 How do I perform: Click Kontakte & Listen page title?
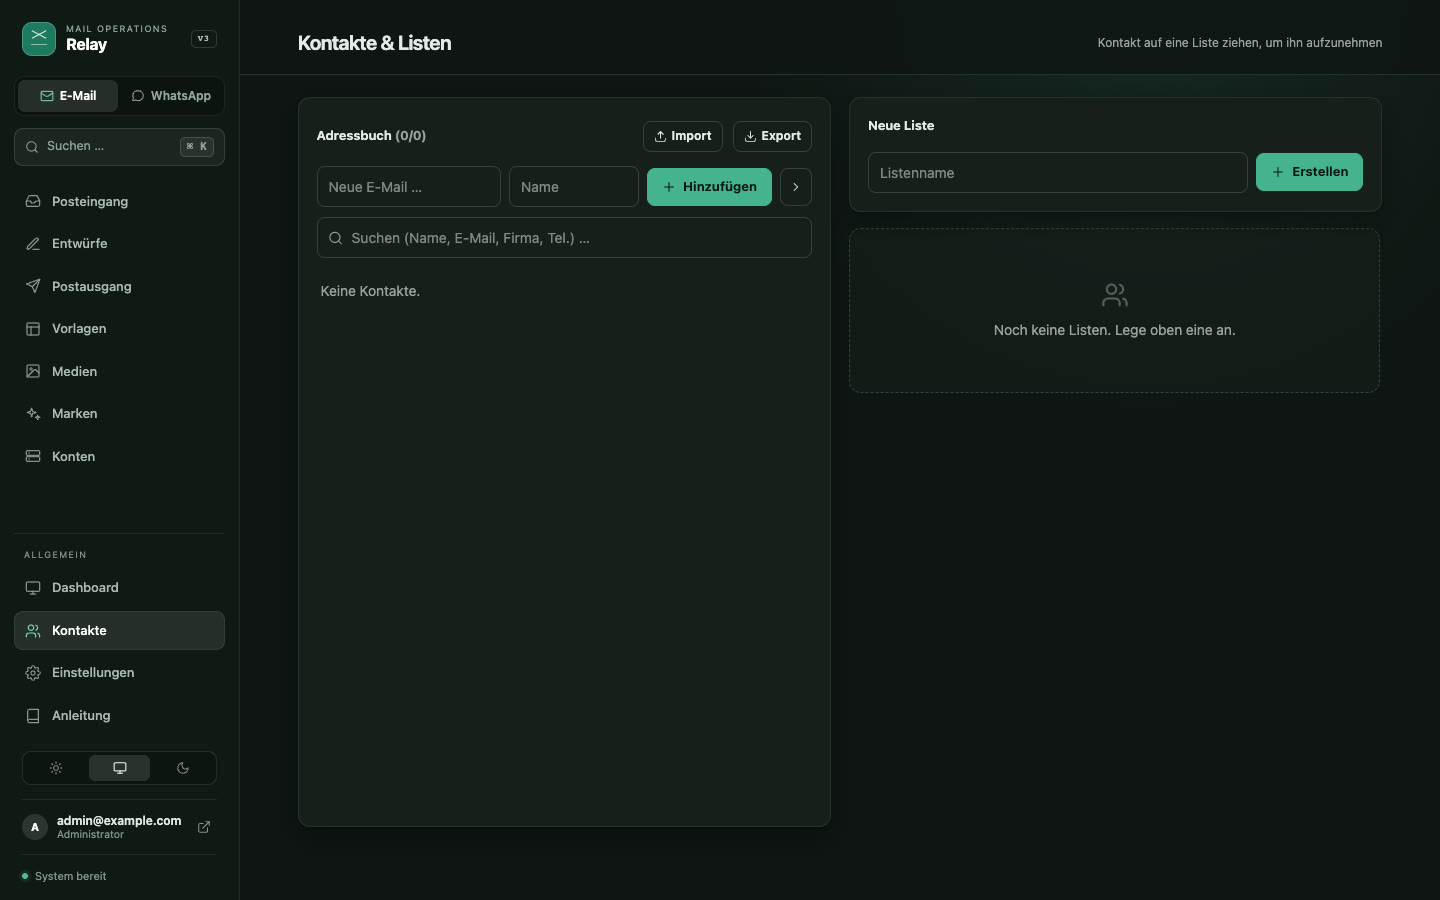374,43
